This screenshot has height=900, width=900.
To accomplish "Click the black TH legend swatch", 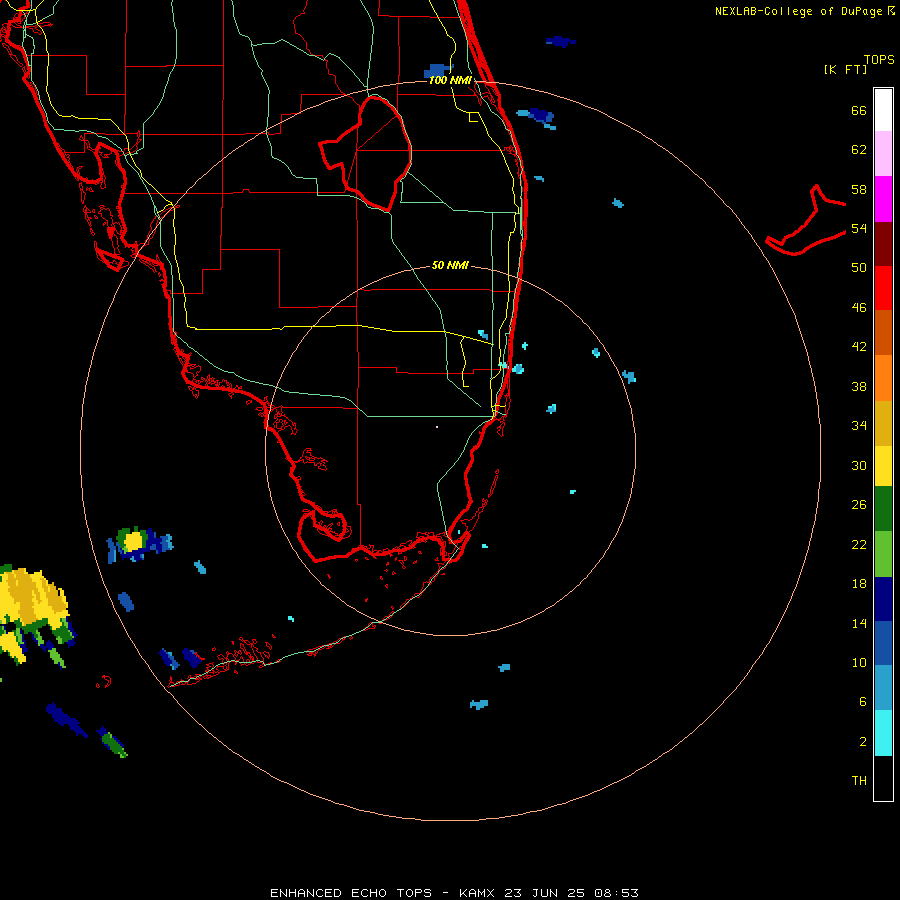I will tap(883, 778).
